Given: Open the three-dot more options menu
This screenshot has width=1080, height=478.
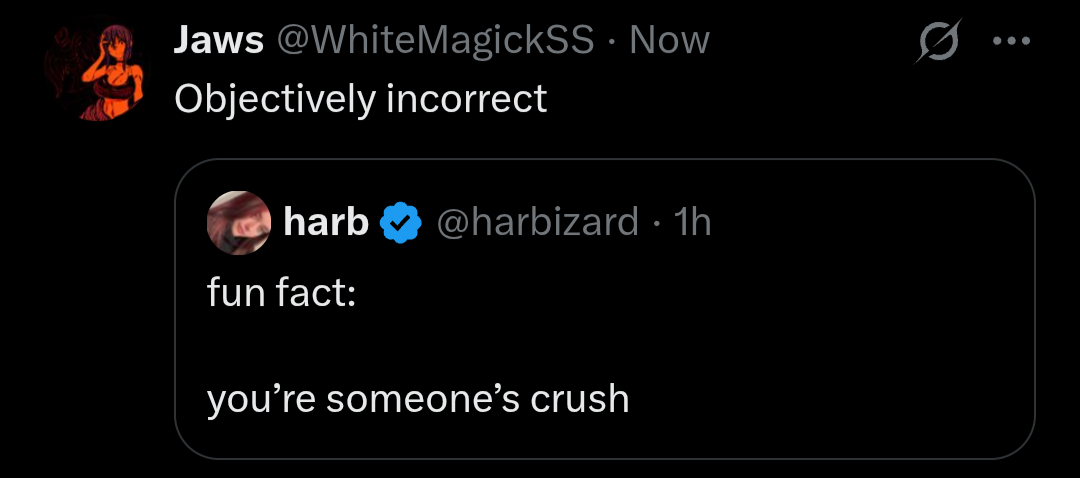Looking at the screenshot, I should [1011, 41].
